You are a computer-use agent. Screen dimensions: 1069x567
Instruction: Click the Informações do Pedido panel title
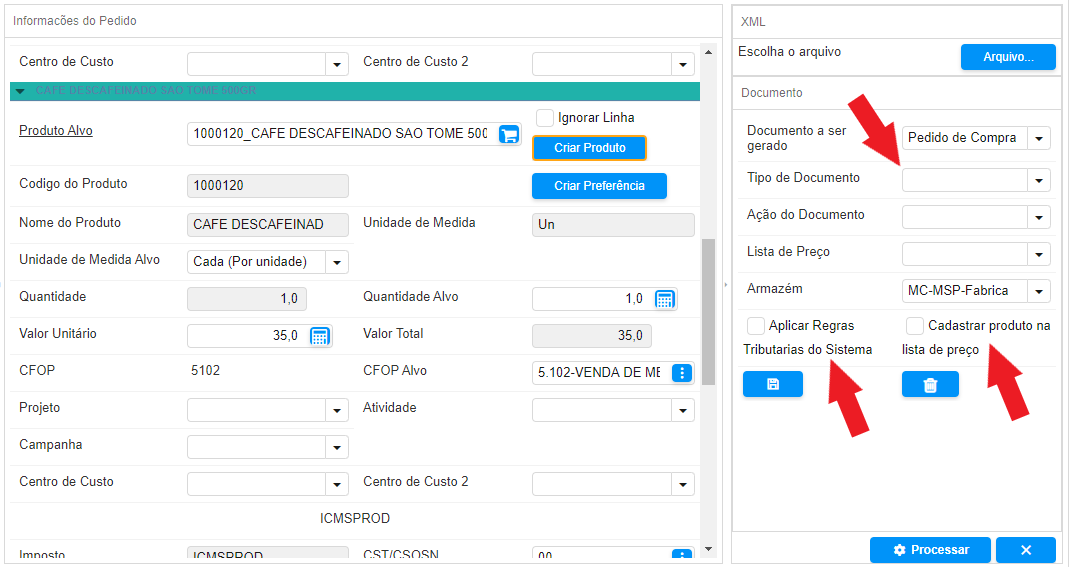click(x=74, y=21)
